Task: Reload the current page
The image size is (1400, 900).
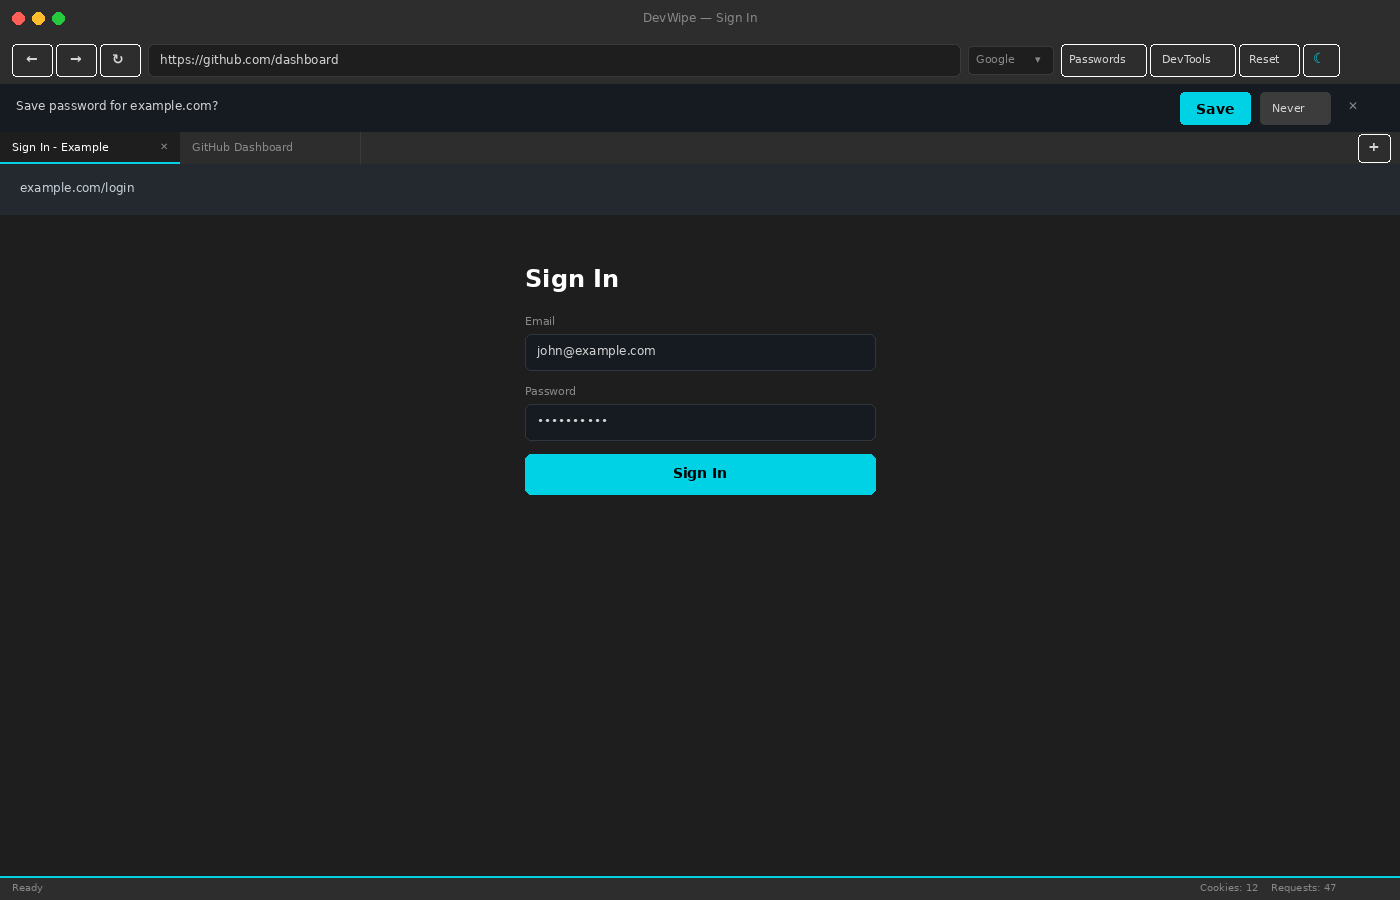Action: (x=120, y=60)
